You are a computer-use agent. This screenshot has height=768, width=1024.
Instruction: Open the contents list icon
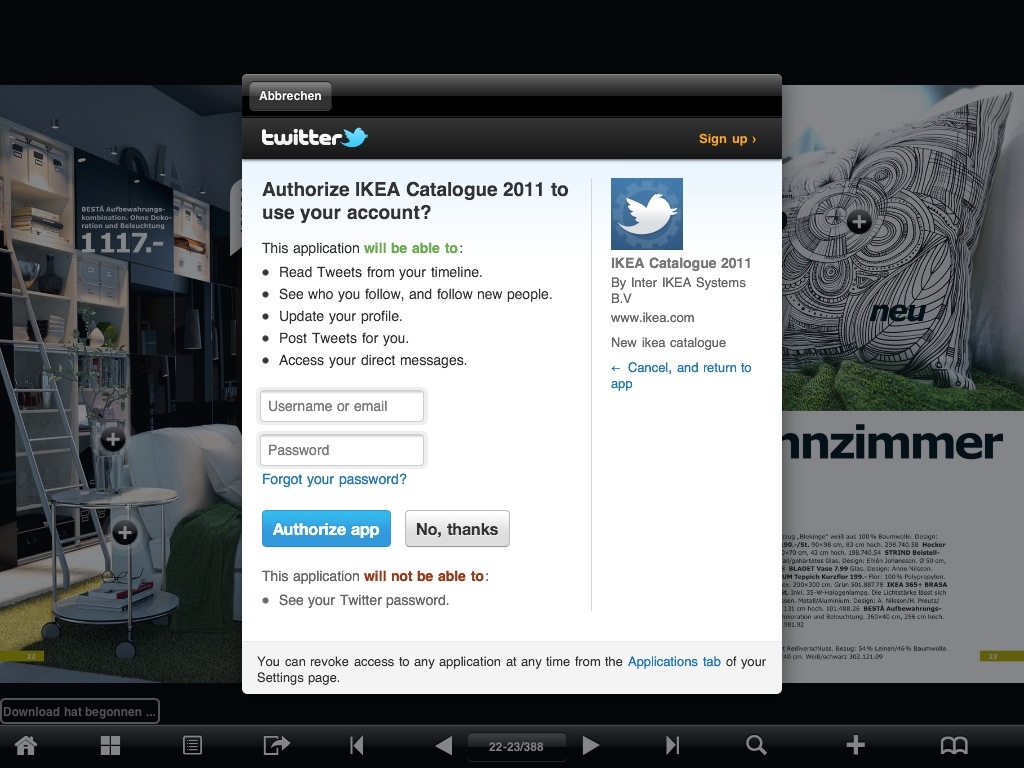coord(193,745)
